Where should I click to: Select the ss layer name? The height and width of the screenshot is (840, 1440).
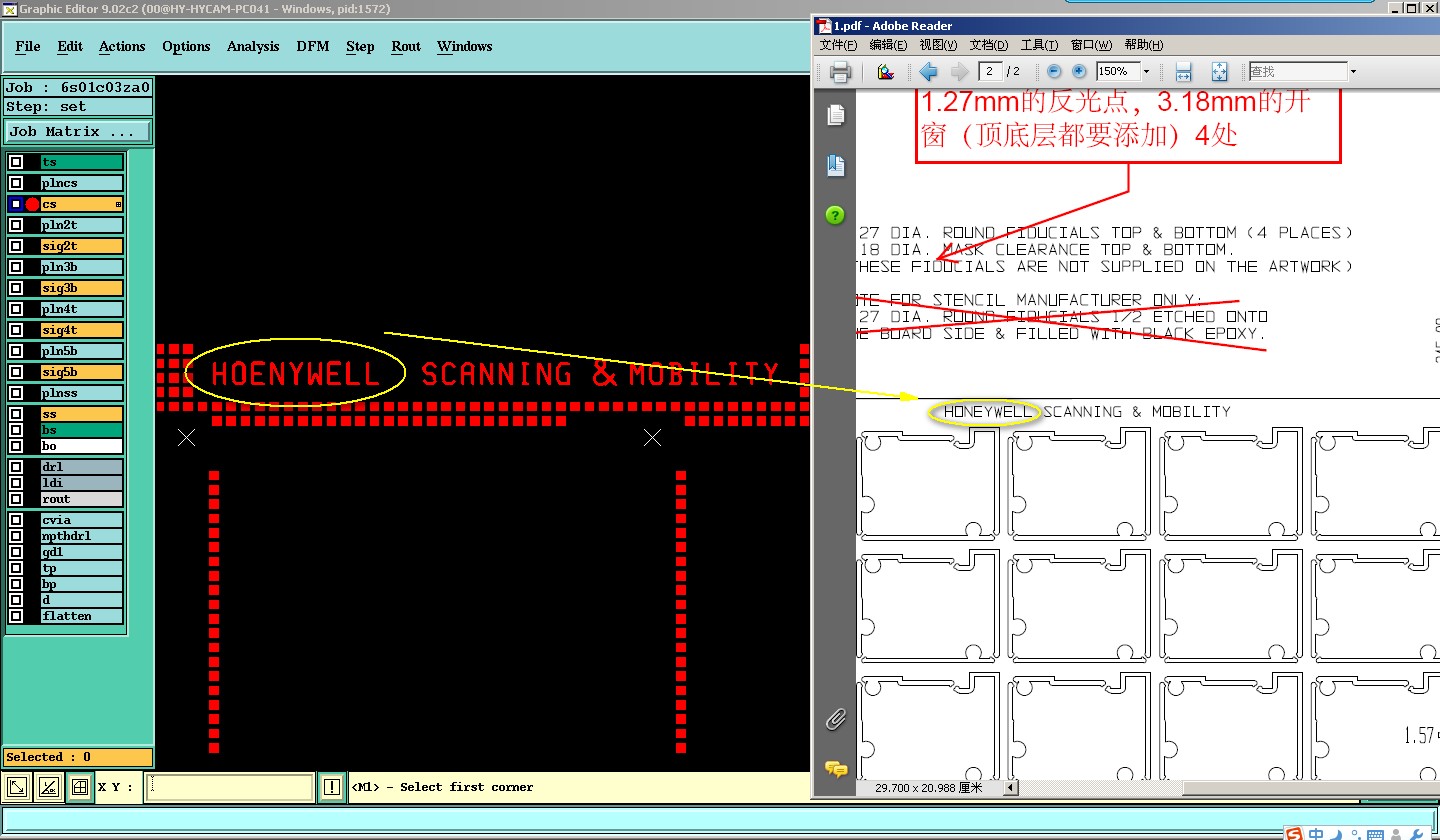pos(82,414)
